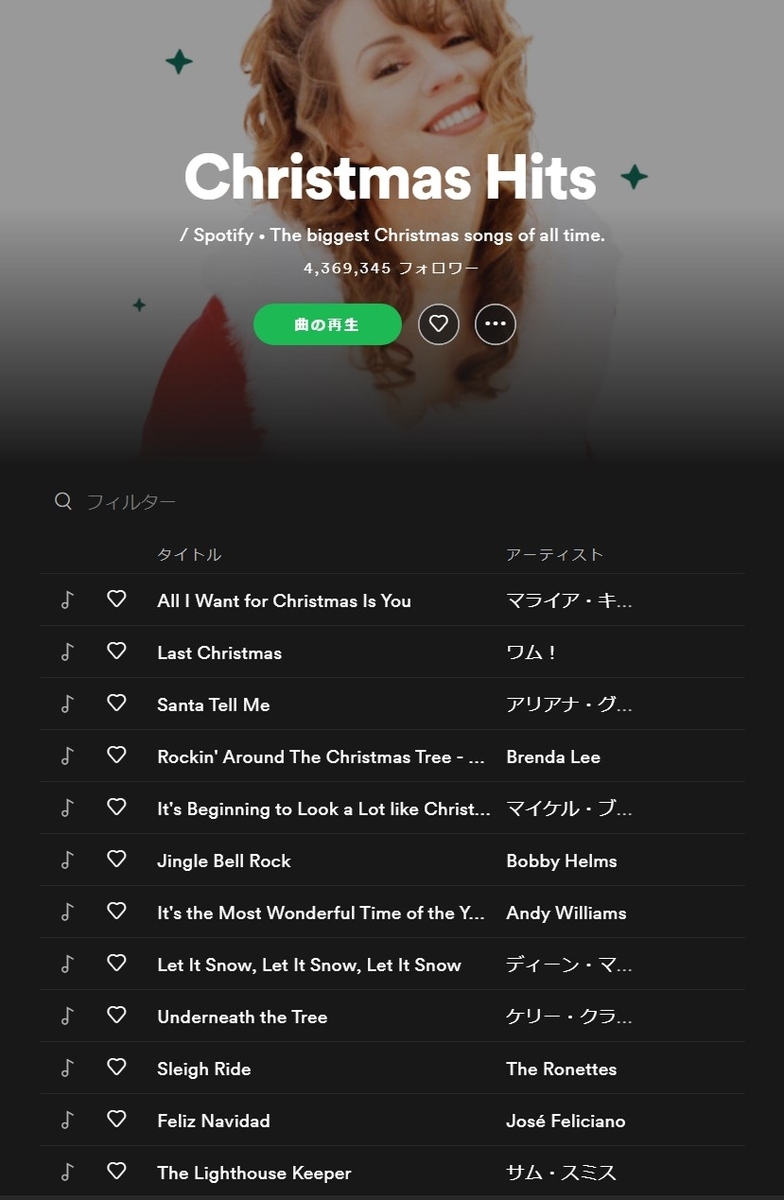This screenshot has height=1200, width=784.
Task: Sort by the アーティスト column header
Action: (555, 554)
